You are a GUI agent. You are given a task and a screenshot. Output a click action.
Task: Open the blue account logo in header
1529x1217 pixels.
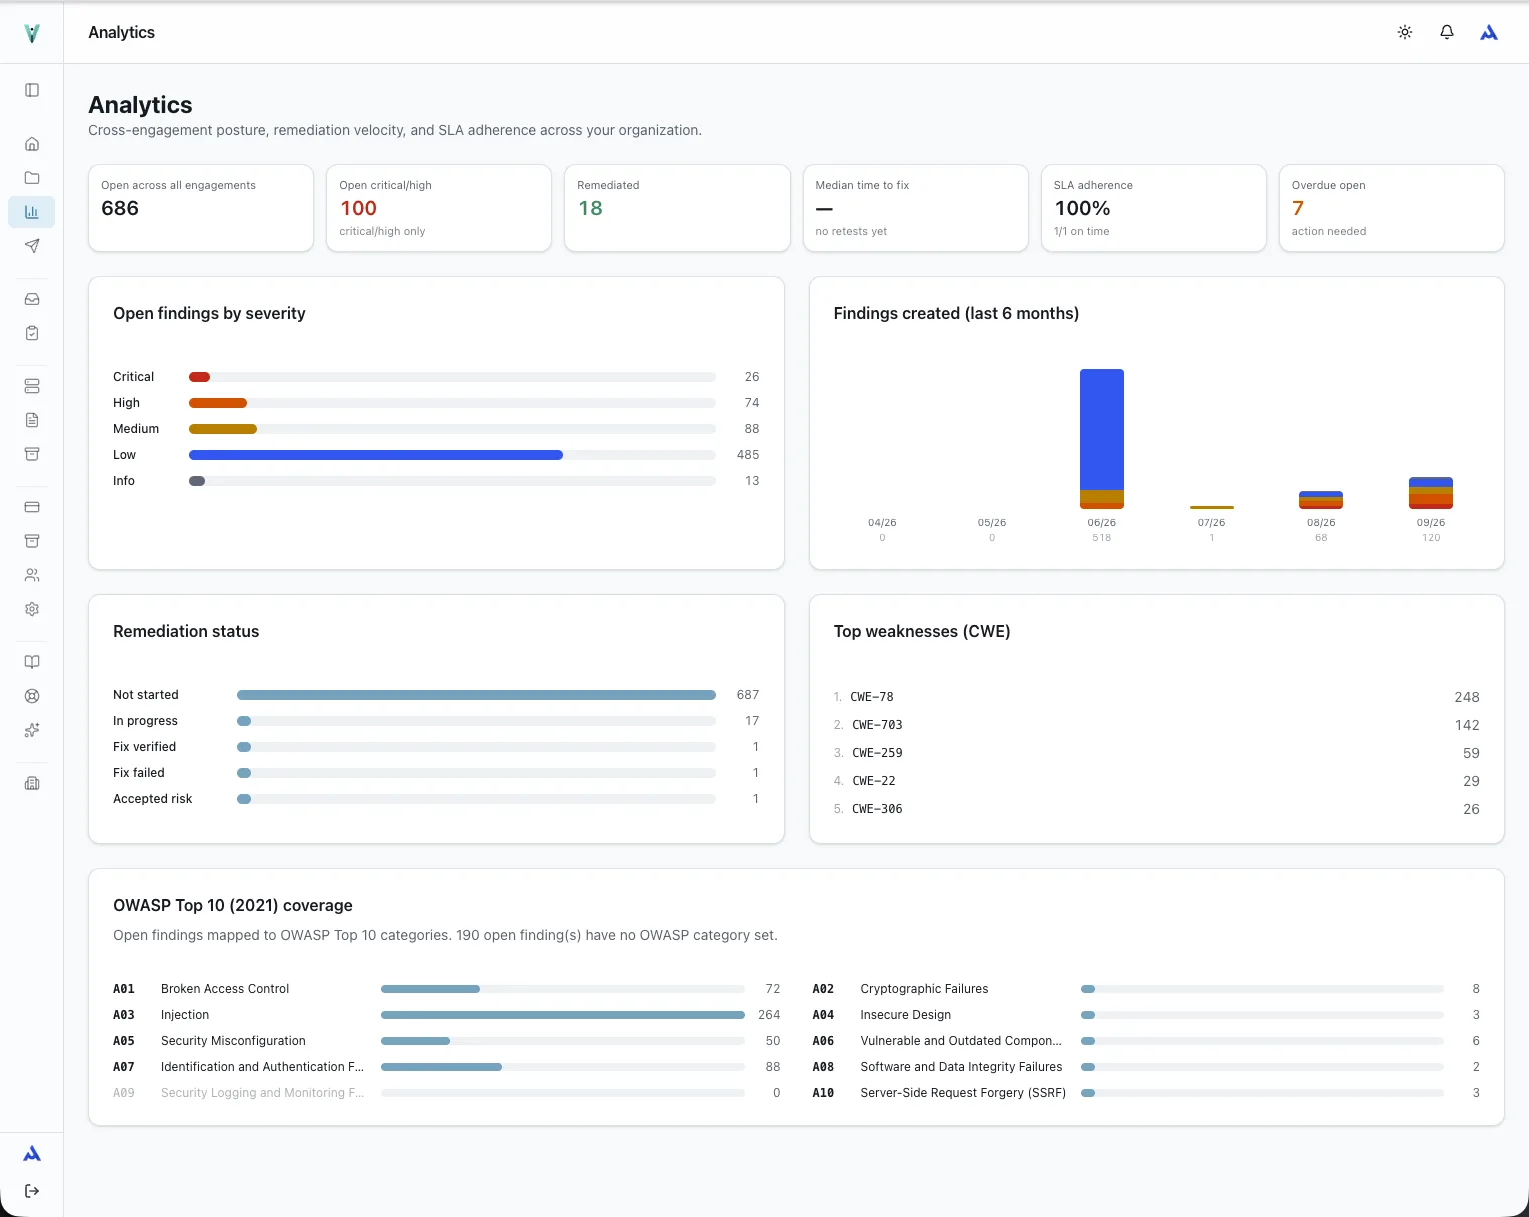pos(1489,32)
